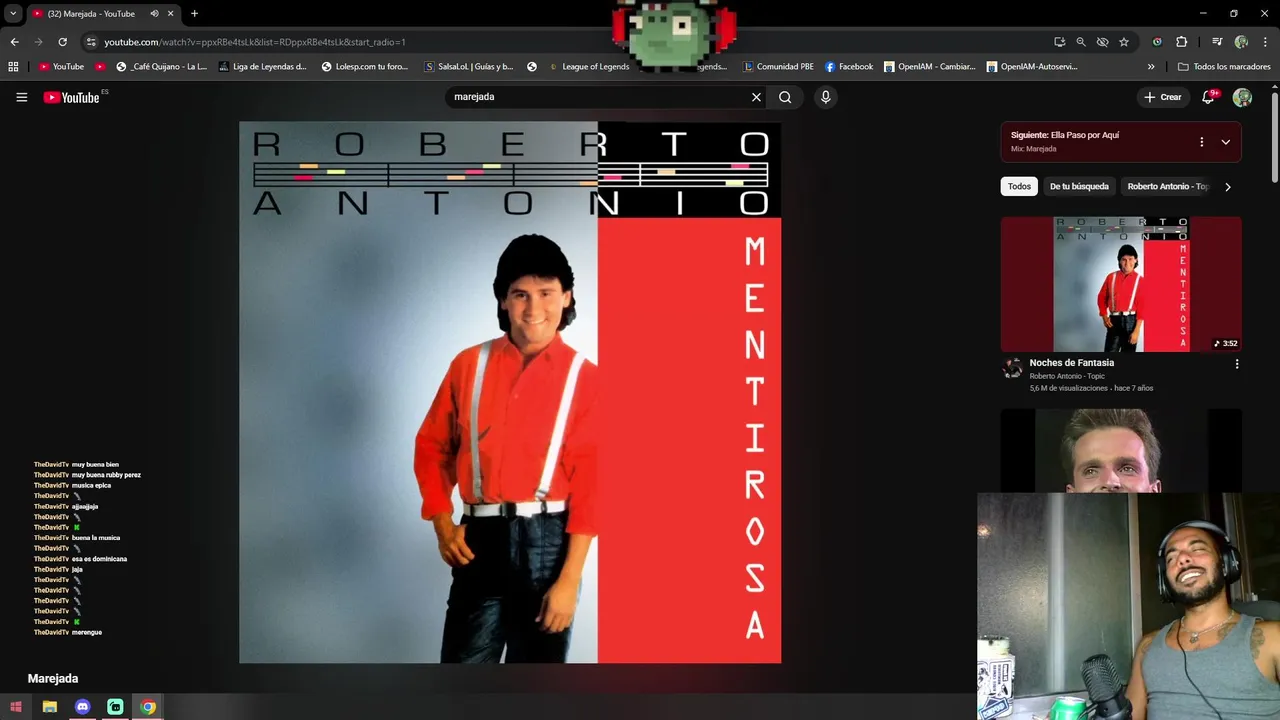
Task: Open File Explorer from the taskbar
Action: pyautogui.click(x=49, y=707)
